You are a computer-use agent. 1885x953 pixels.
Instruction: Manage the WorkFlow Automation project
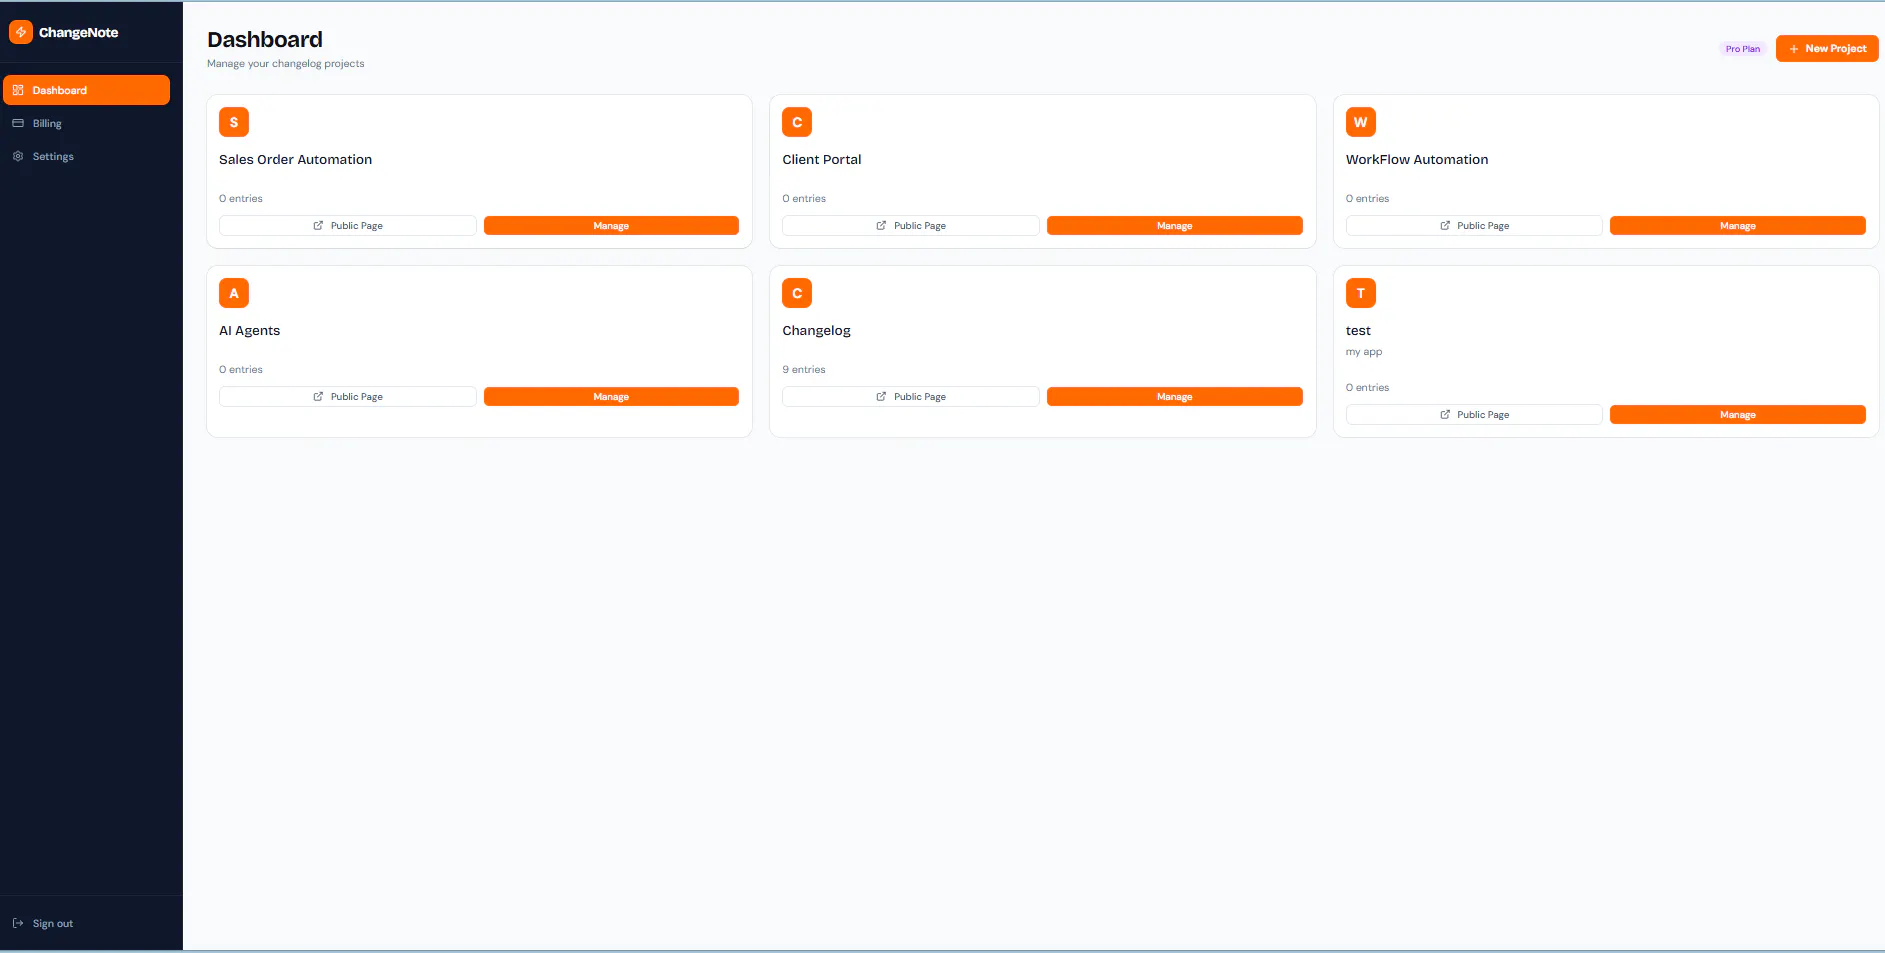point(1738,226)
